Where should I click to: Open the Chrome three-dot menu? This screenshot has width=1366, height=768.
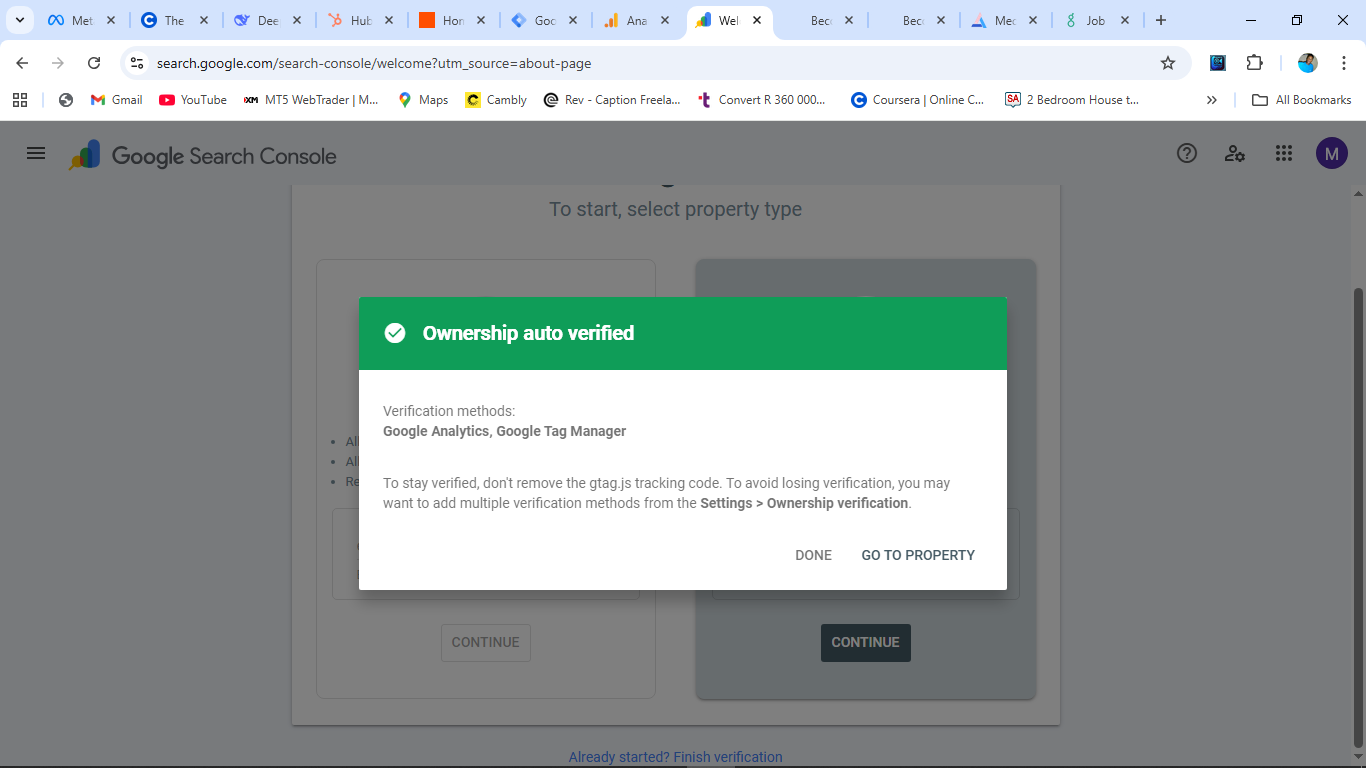pyautogui.click(x=1344, y=63)
